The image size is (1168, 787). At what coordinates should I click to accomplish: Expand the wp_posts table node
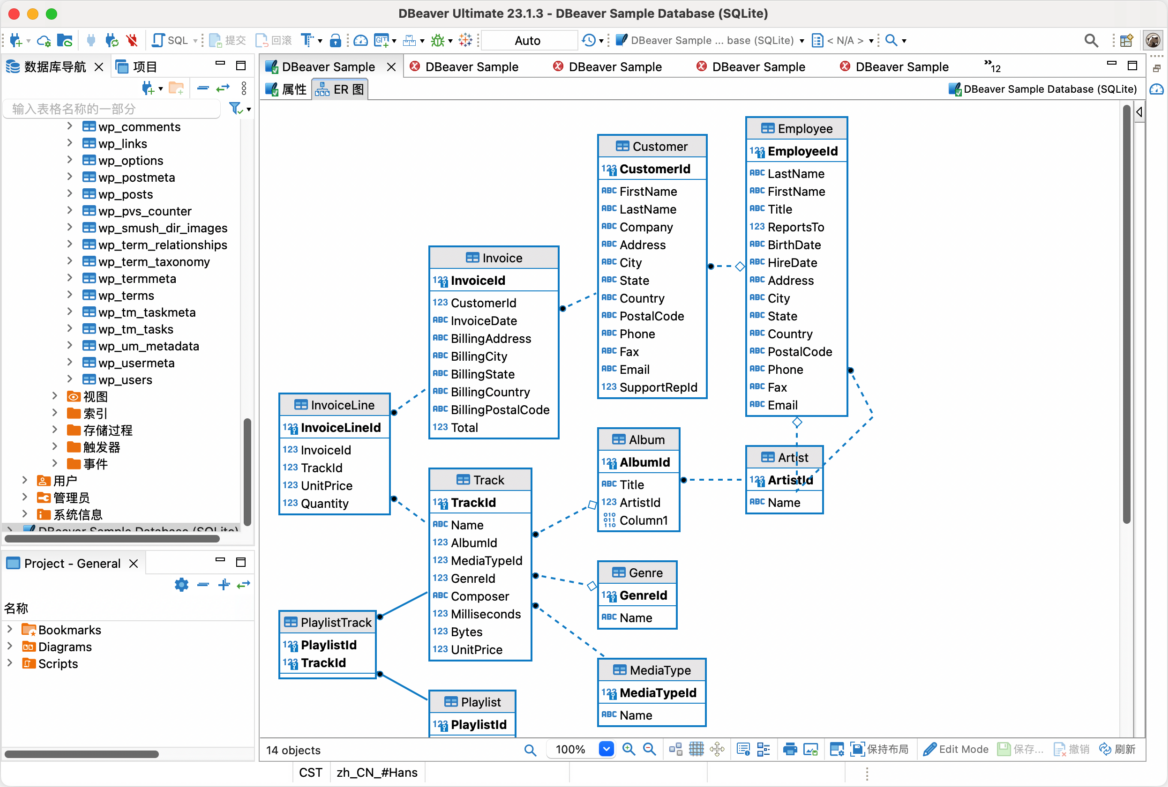click(70, 194)
